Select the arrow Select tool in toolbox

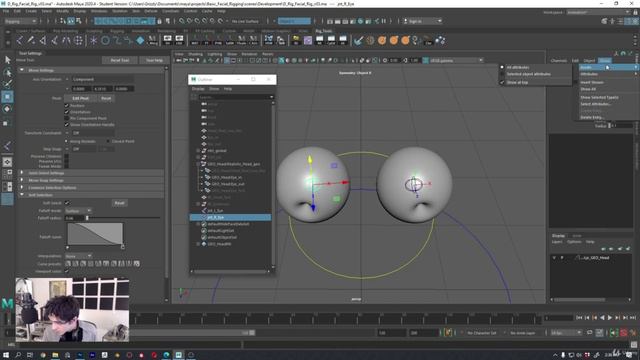7,60
